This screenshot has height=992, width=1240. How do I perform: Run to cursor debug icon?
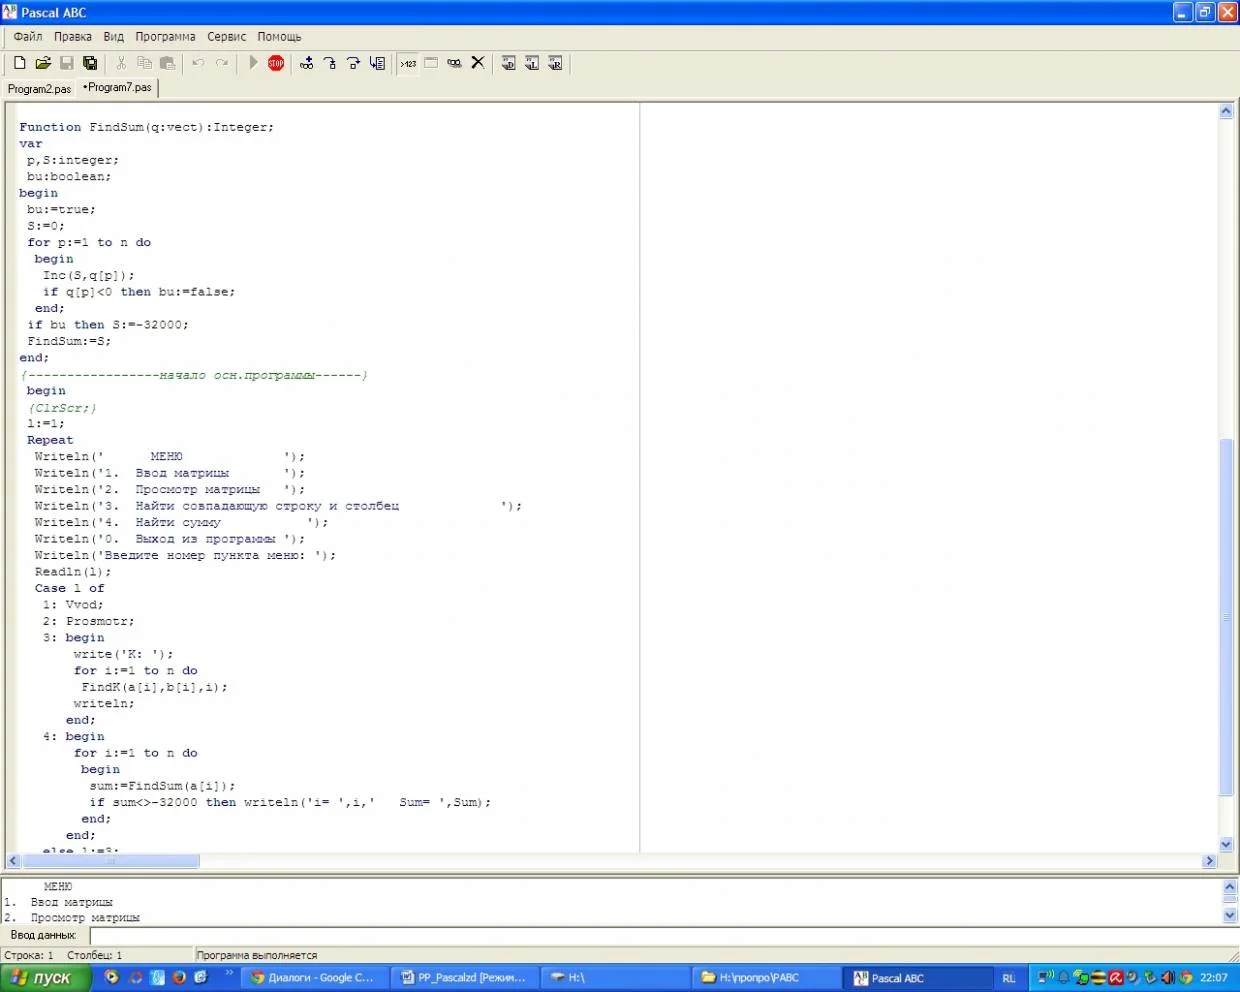(377, 63)
